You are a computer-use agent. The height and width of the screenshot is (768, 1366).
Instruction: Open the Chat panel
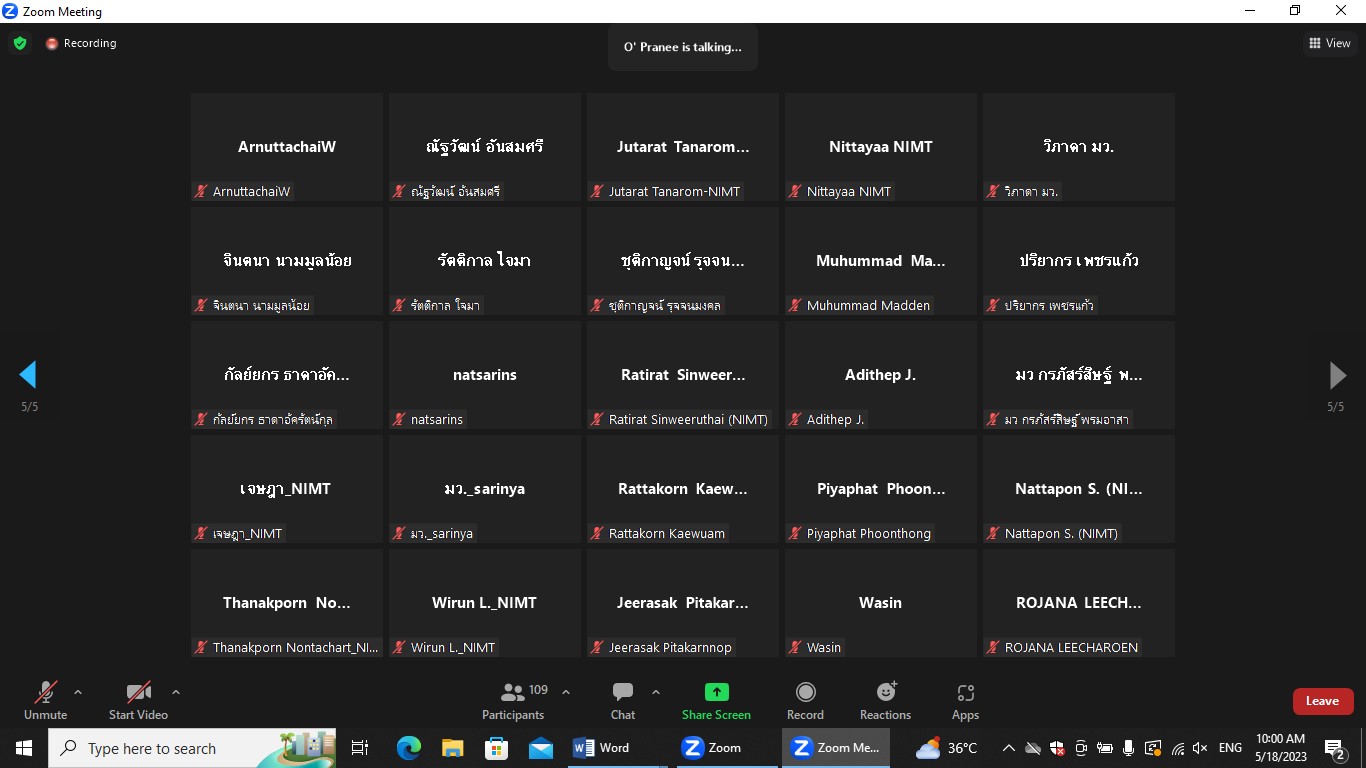[623, 693]
